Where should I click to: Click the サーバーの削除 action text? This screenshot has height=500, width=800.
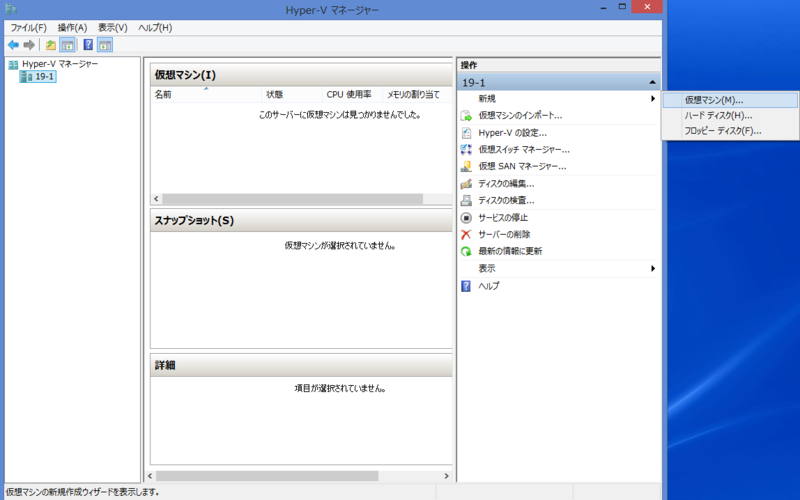tap(504, 234)
